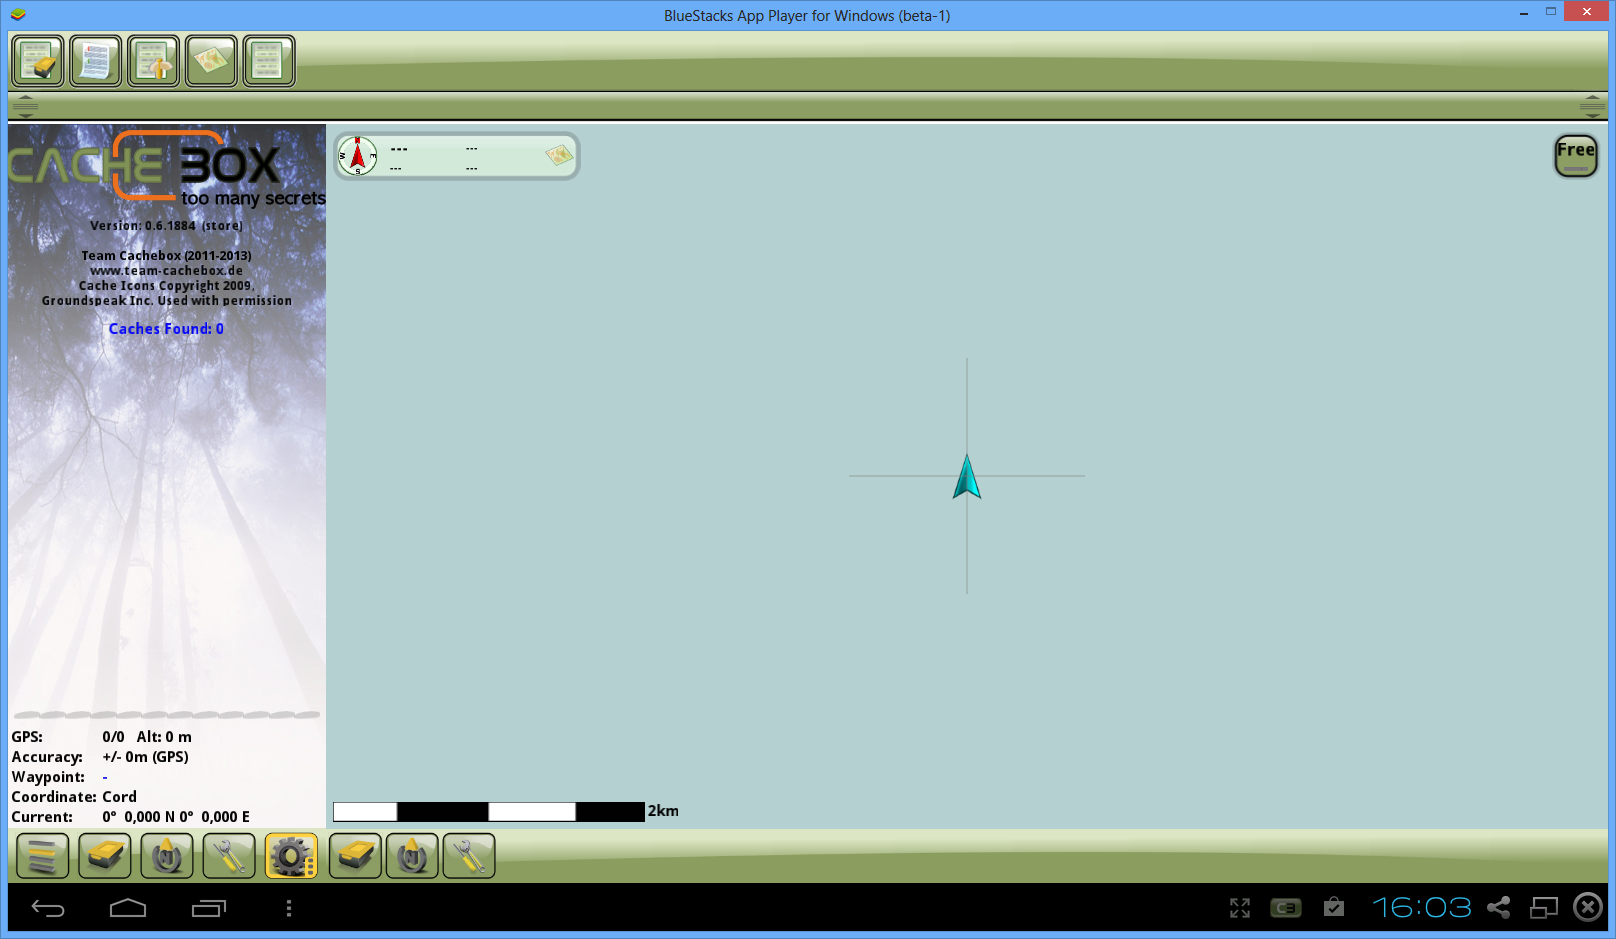Click the BlueStacks window switch icon

1544,908
